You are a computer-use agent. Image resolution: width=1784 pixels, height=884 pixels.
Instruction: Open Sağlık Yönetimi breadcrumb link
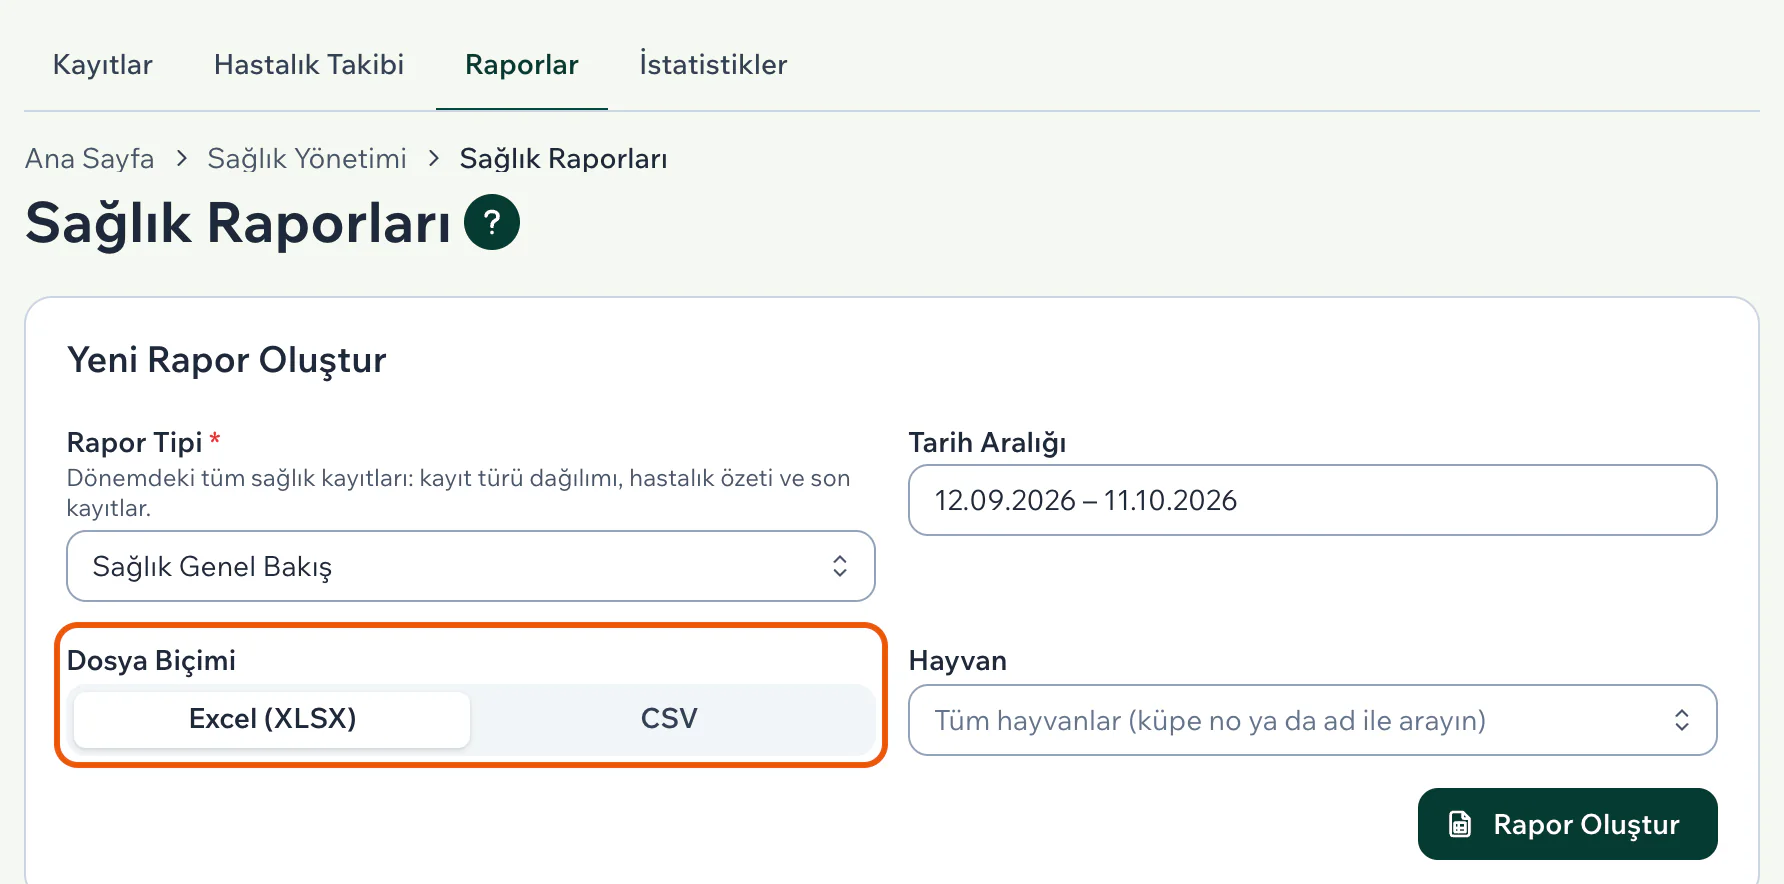(307, 159)
